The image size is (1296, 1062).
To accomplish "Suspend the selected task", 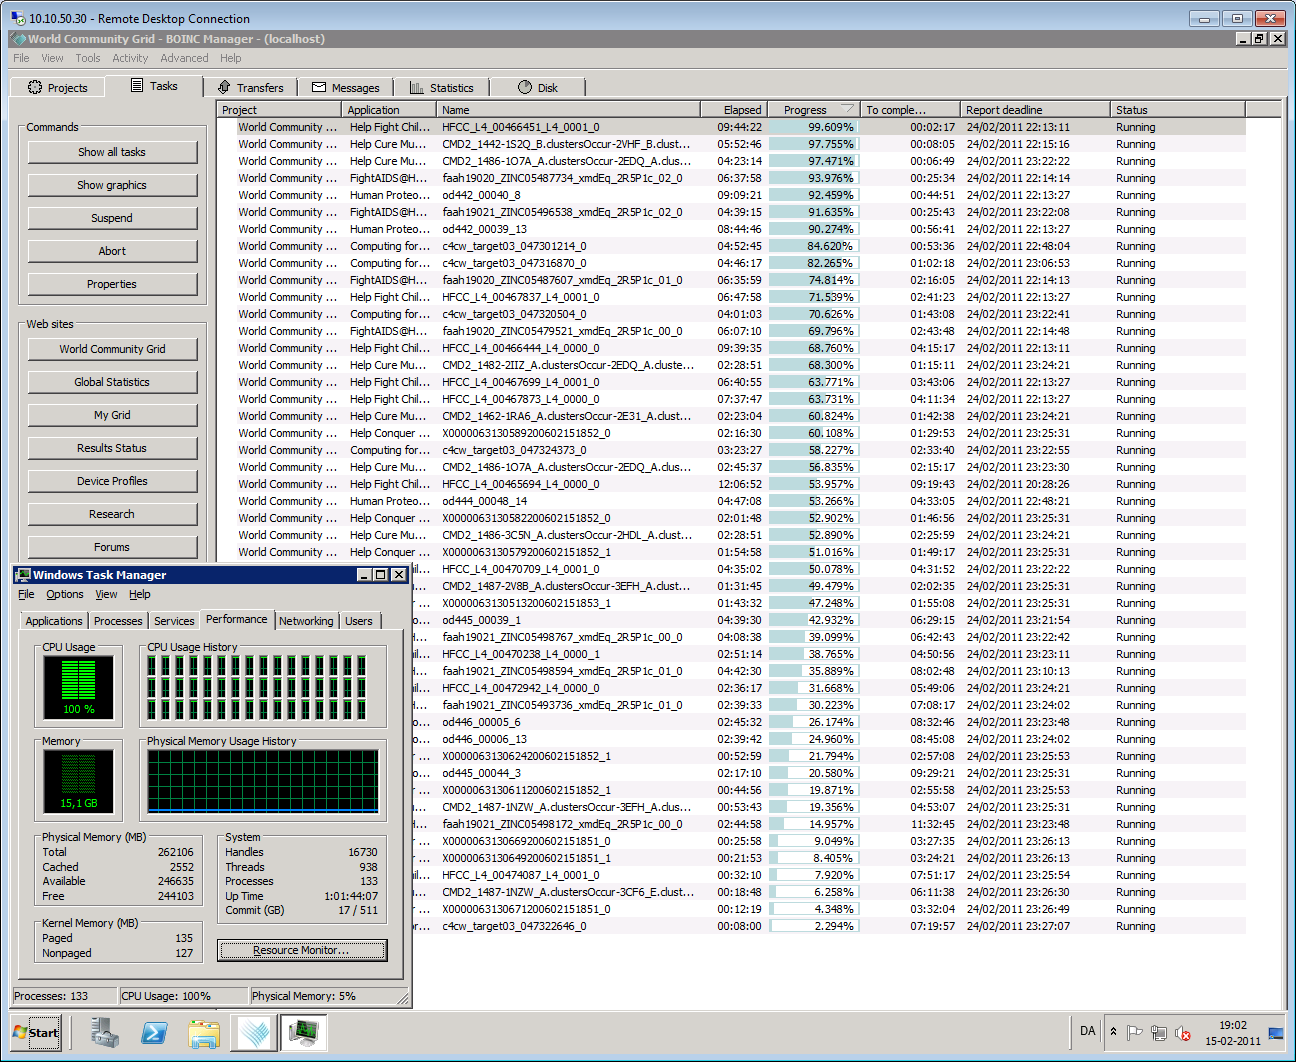I will pos(112,218).
